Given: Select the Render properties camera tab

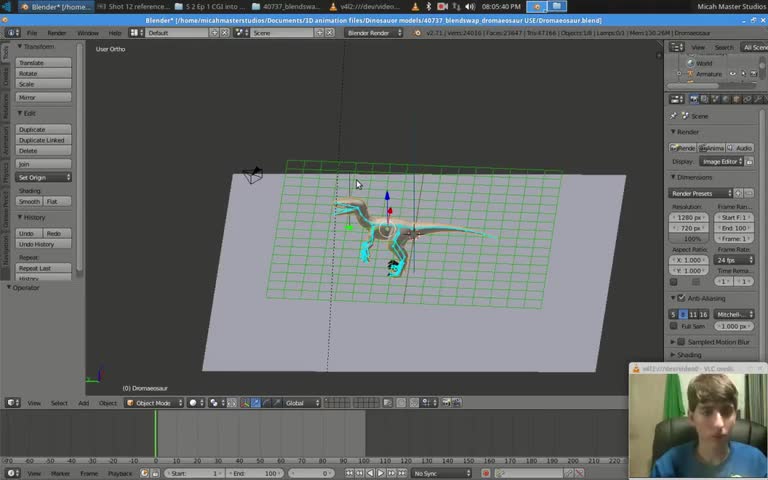Looking at the screenshot, I should [x=694, y=99].
